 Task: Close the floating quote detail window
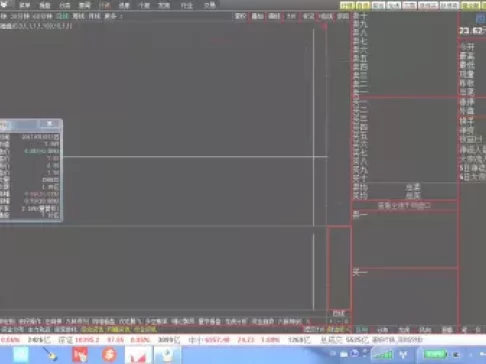click(49, 124)
